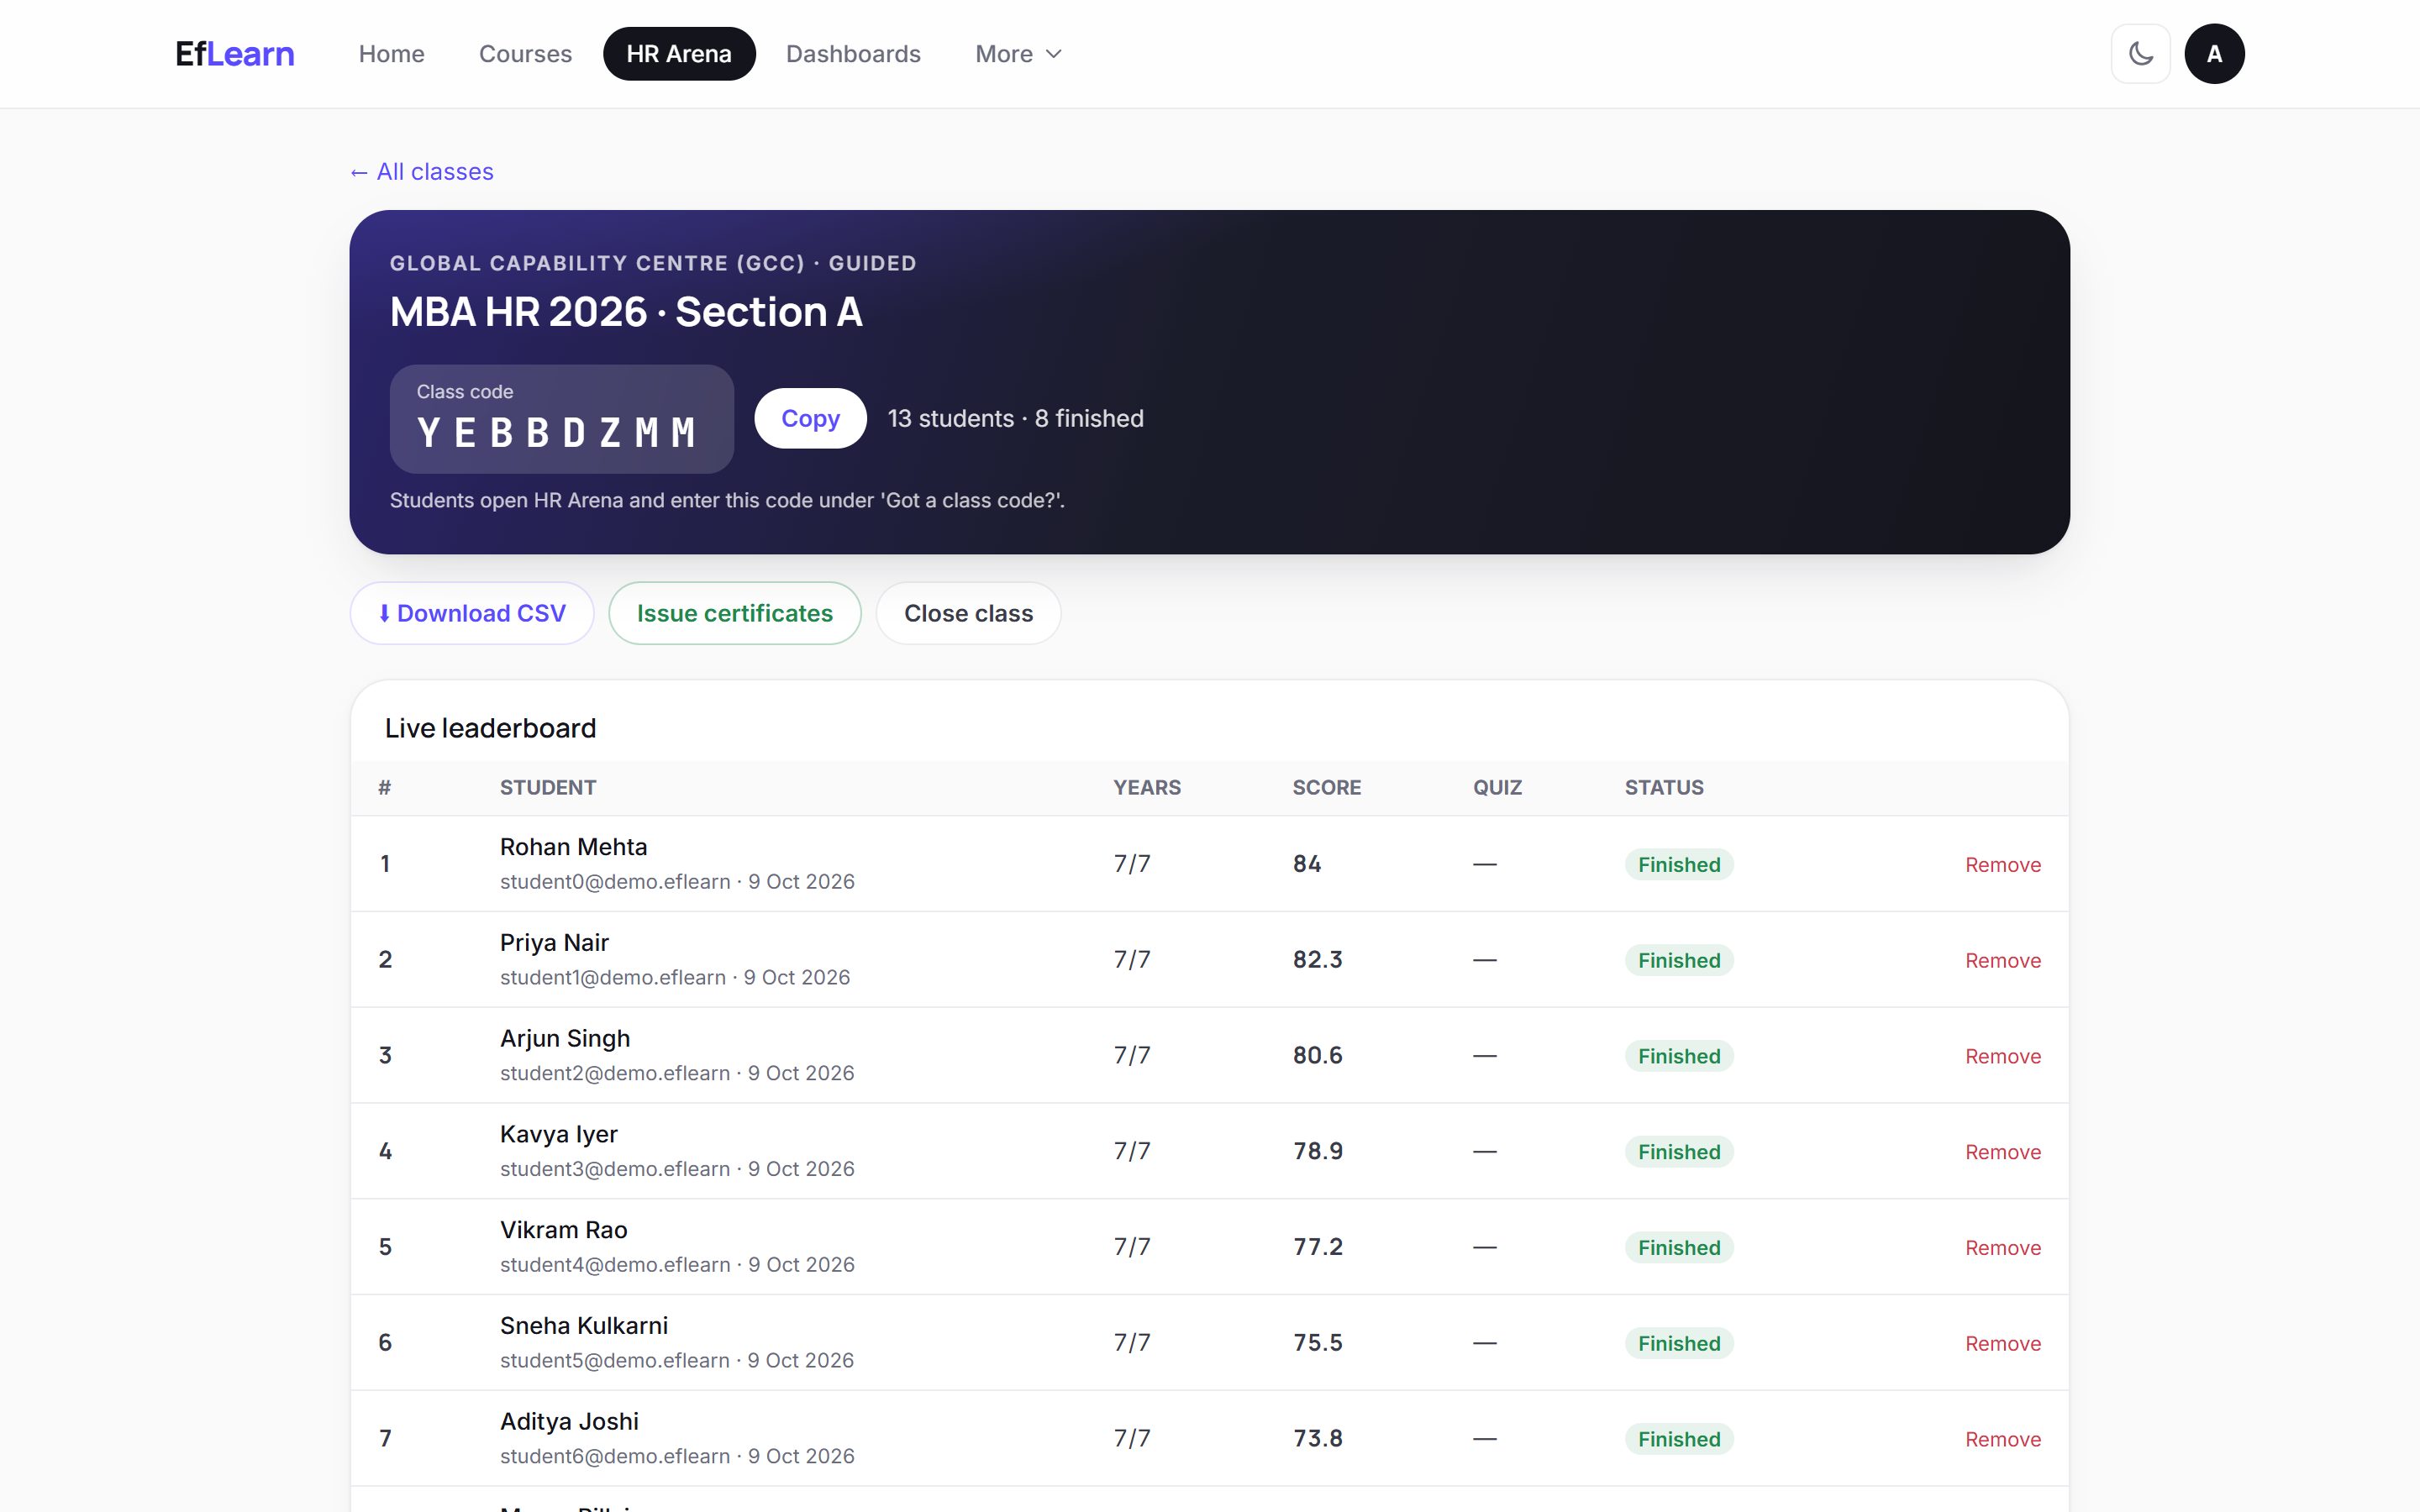
Task: Open Dashboards in the top navigation
Action: 853,54
